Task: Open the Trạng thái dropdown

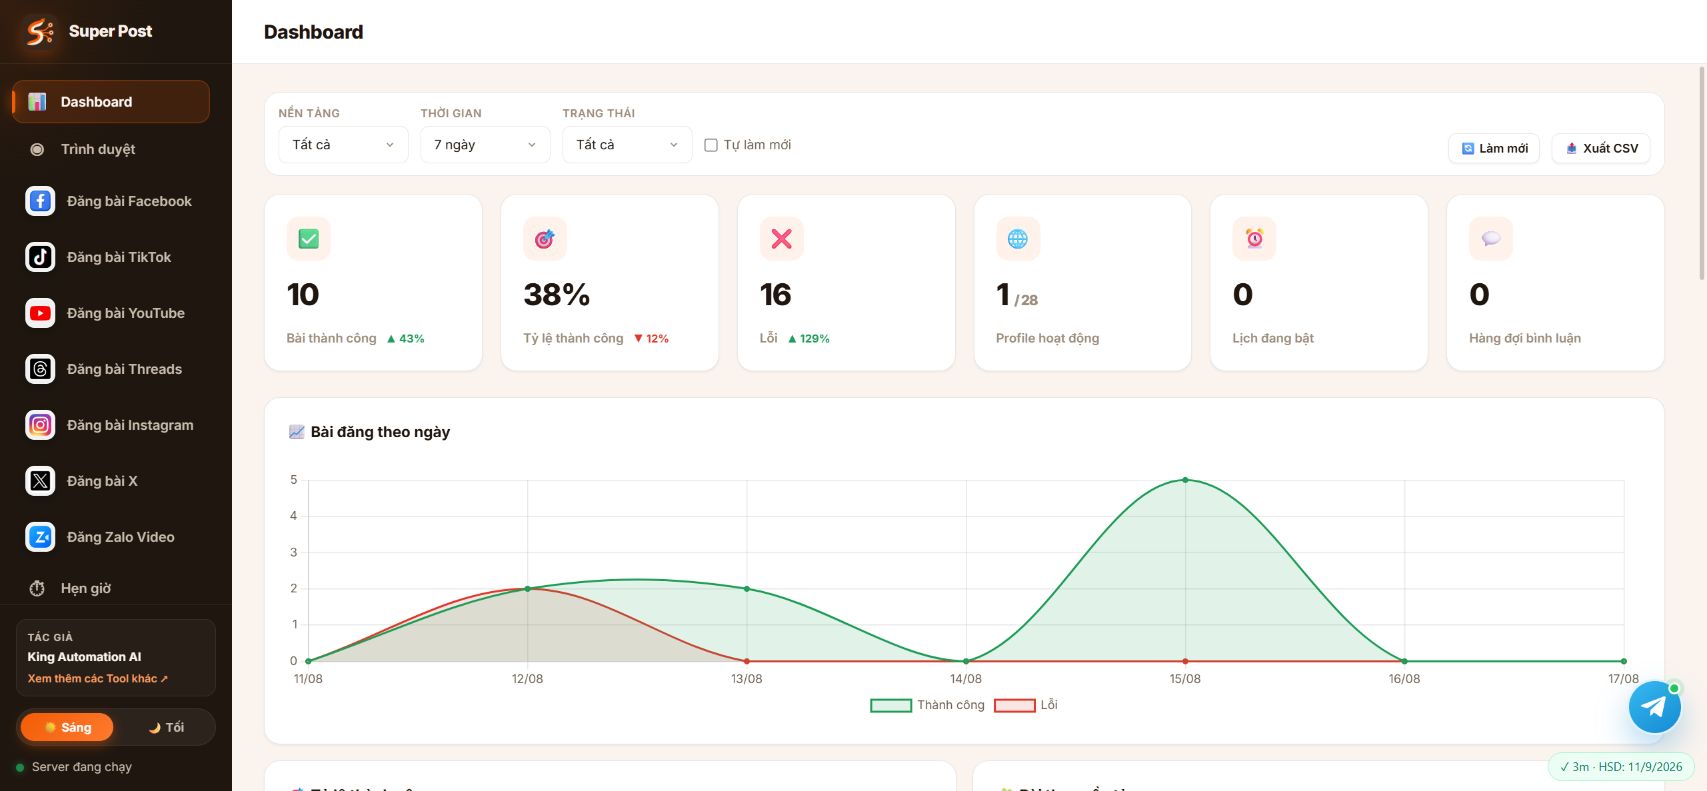Action: [x=627, y=145]
